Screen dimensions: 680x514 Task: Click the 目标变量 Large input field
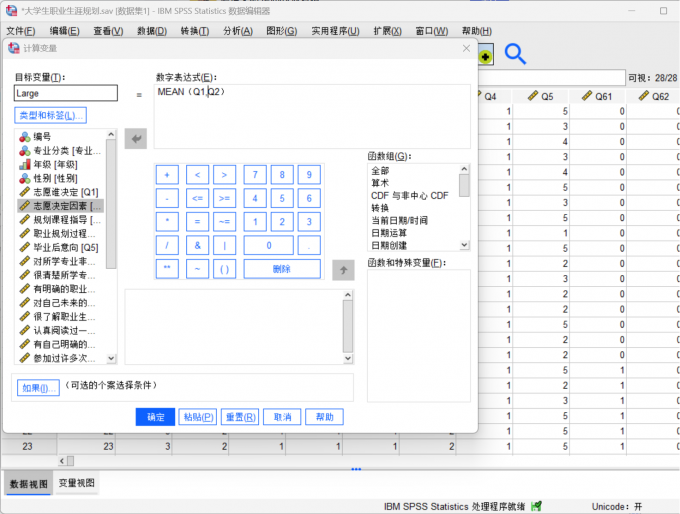tap(65, 93)
